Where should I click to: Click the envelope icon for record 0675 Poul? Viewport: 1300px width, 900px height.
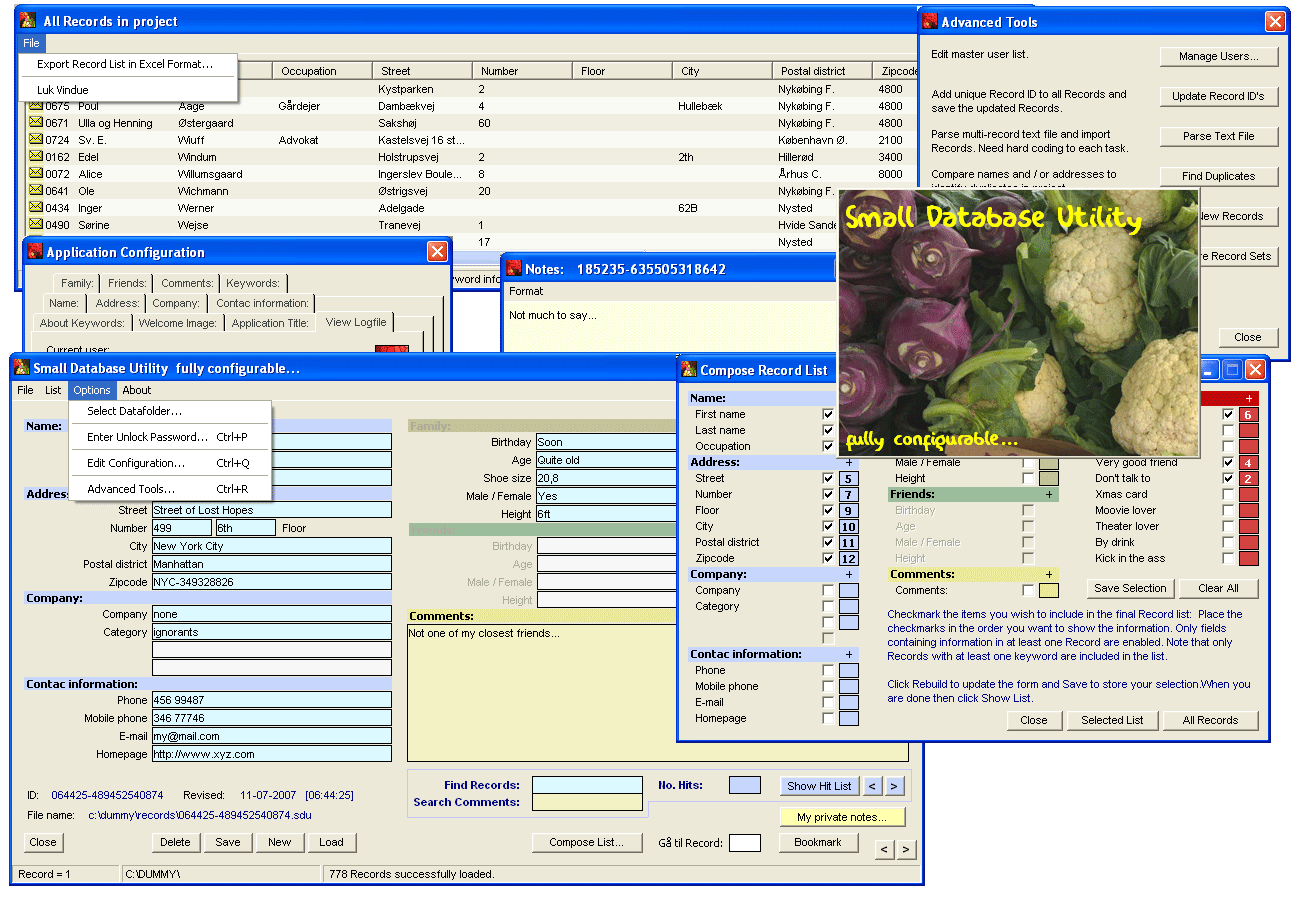coord(36,106)
